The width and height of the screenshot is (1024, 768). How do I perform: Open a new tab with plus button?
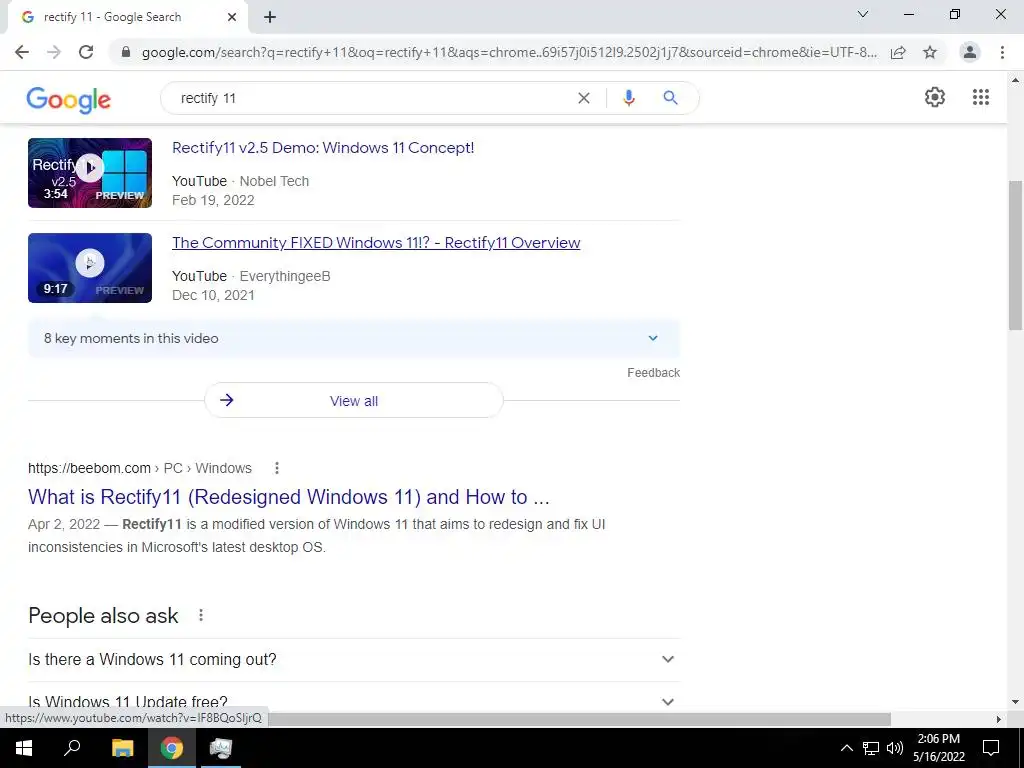[270, 17]
